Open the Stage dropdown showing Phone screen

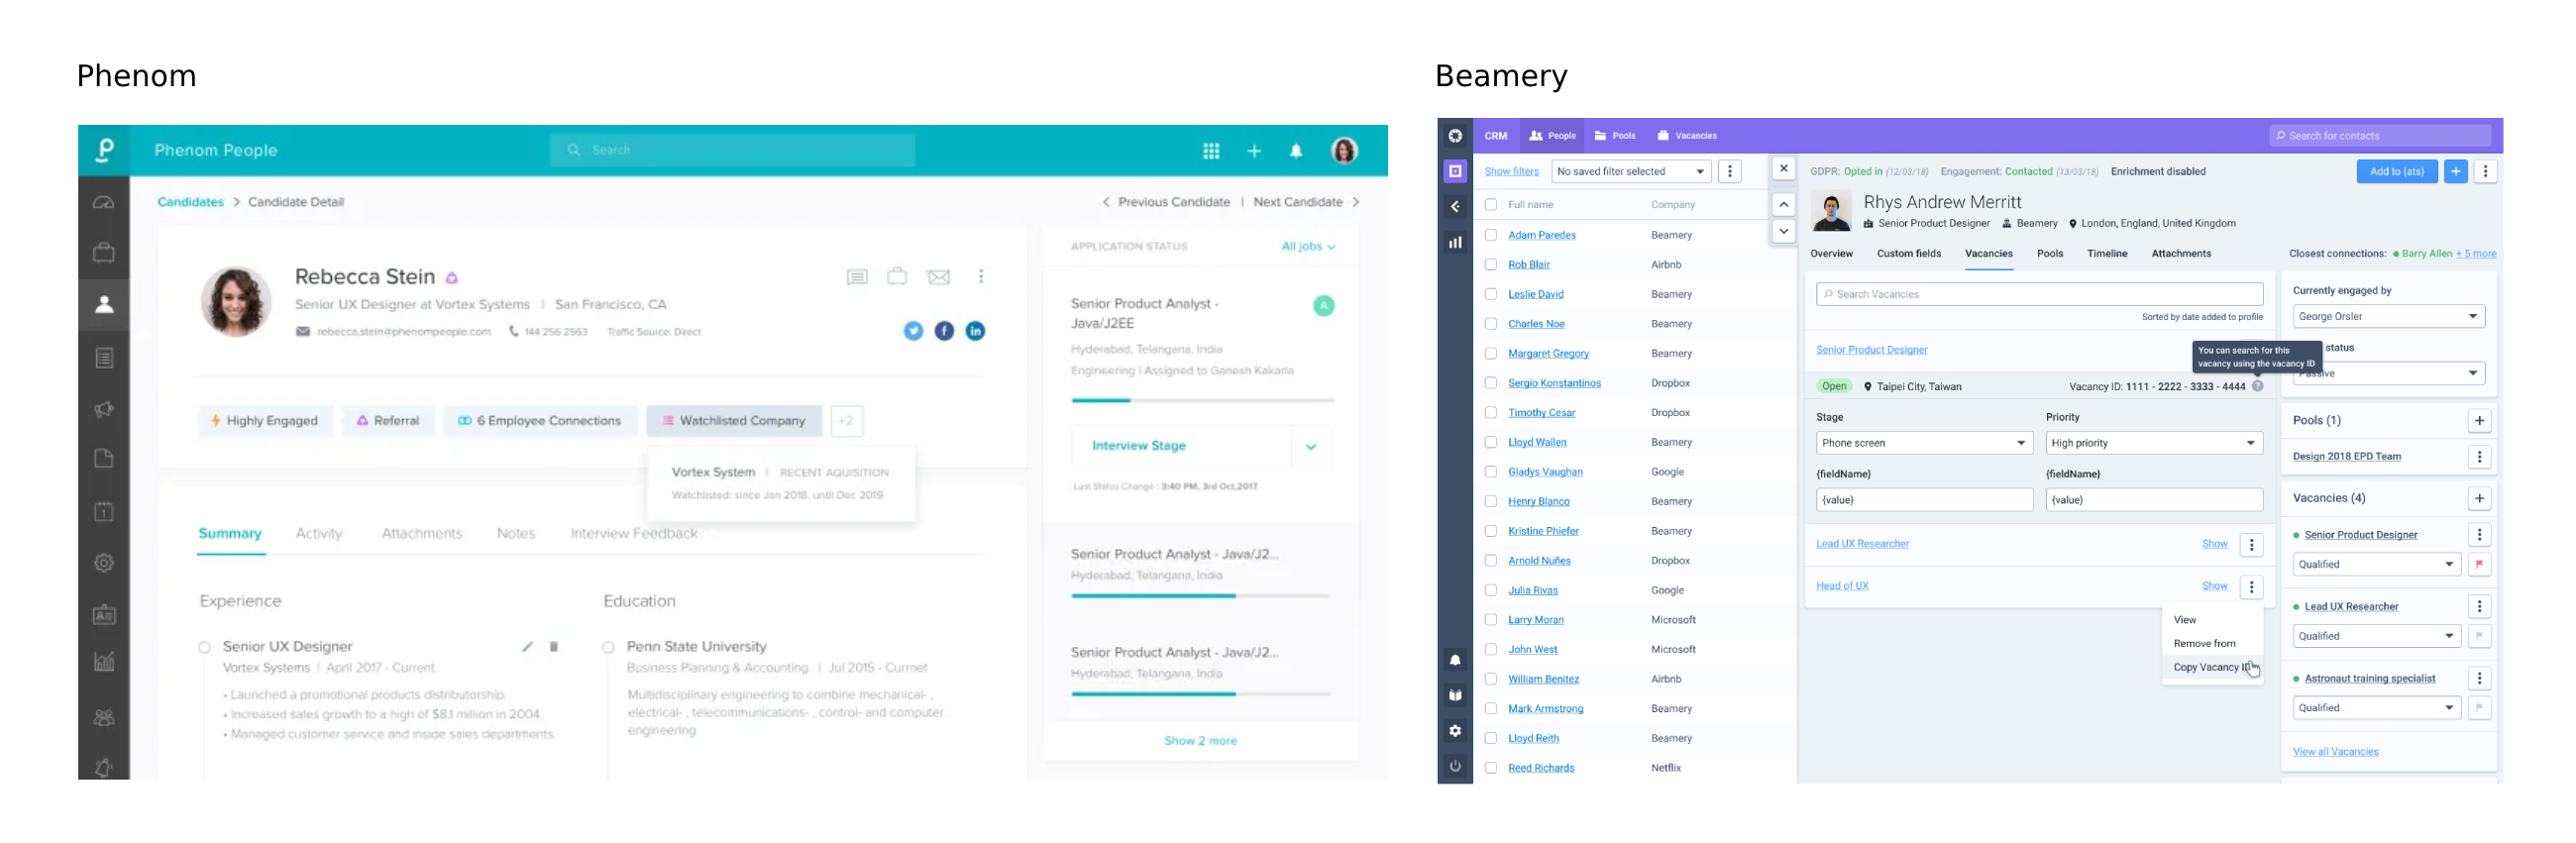pos(1923,443)
